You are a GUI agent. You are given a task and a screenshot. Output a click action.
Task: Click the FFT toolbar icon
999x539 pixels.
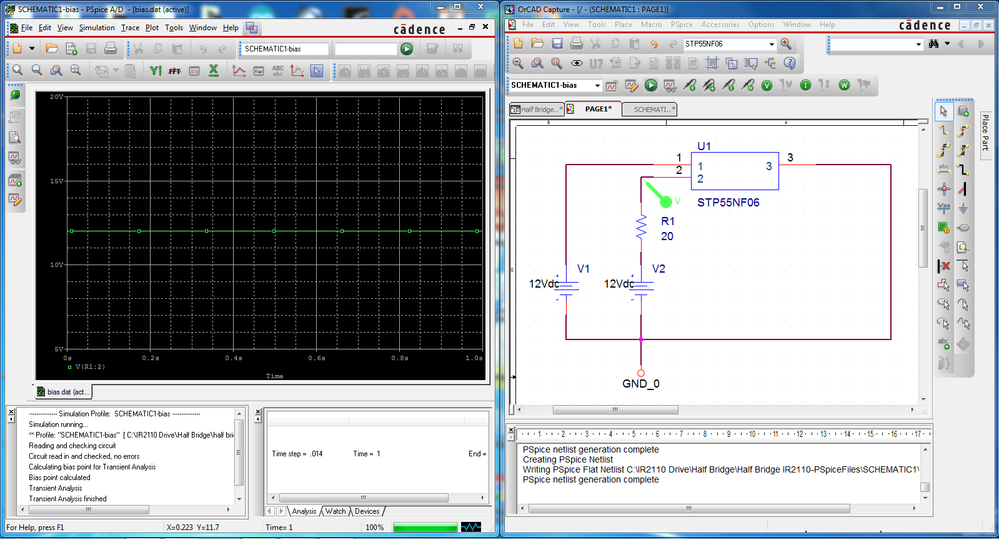point(175,71)
